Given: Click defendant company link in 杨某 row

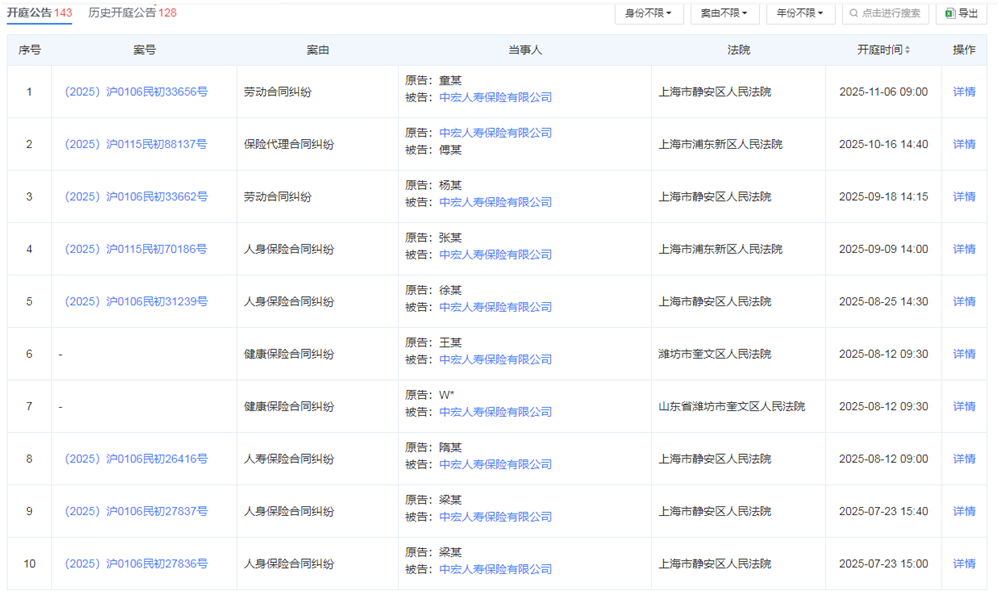Looking at the screenshot, I should (495, 202).
